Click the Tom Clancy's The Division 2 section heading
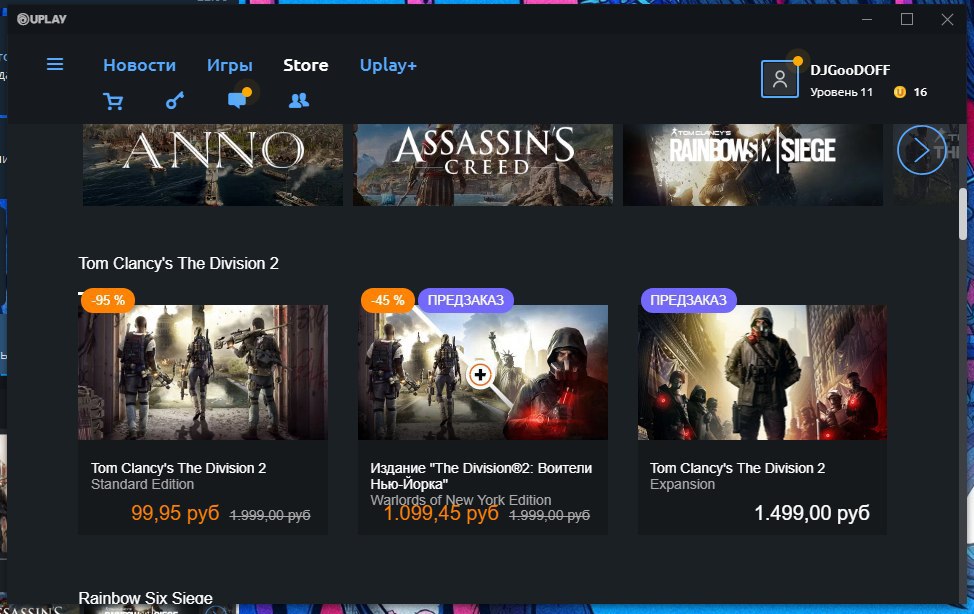974x614 pixels. point(178,263)
